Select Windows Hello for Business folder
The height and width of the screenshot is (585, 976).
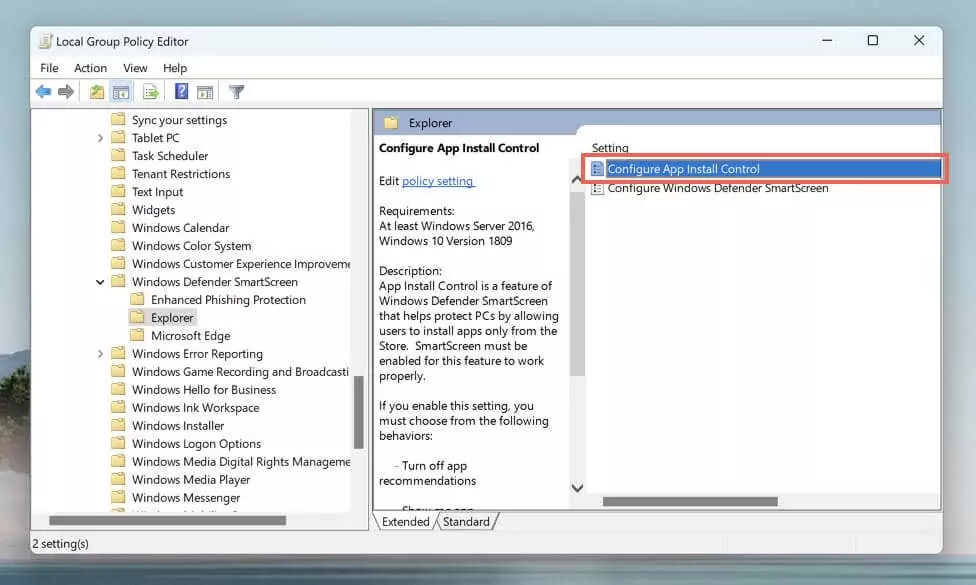click(204, 390)
